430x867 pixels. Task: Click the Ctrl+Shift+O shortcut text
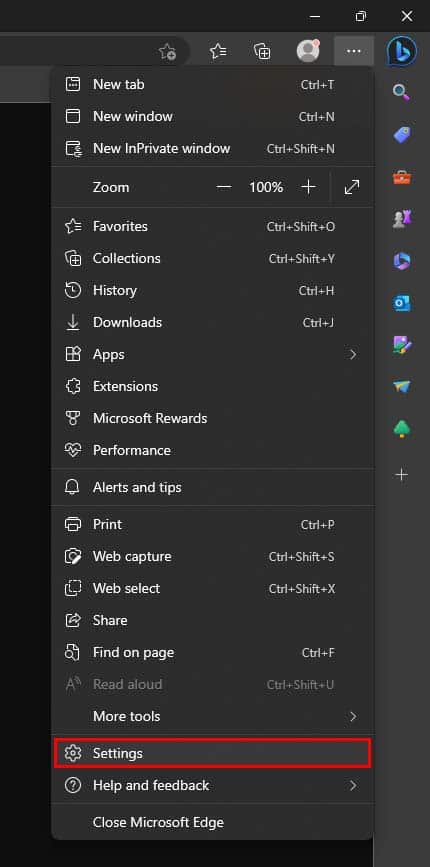[x=301, y=227]
